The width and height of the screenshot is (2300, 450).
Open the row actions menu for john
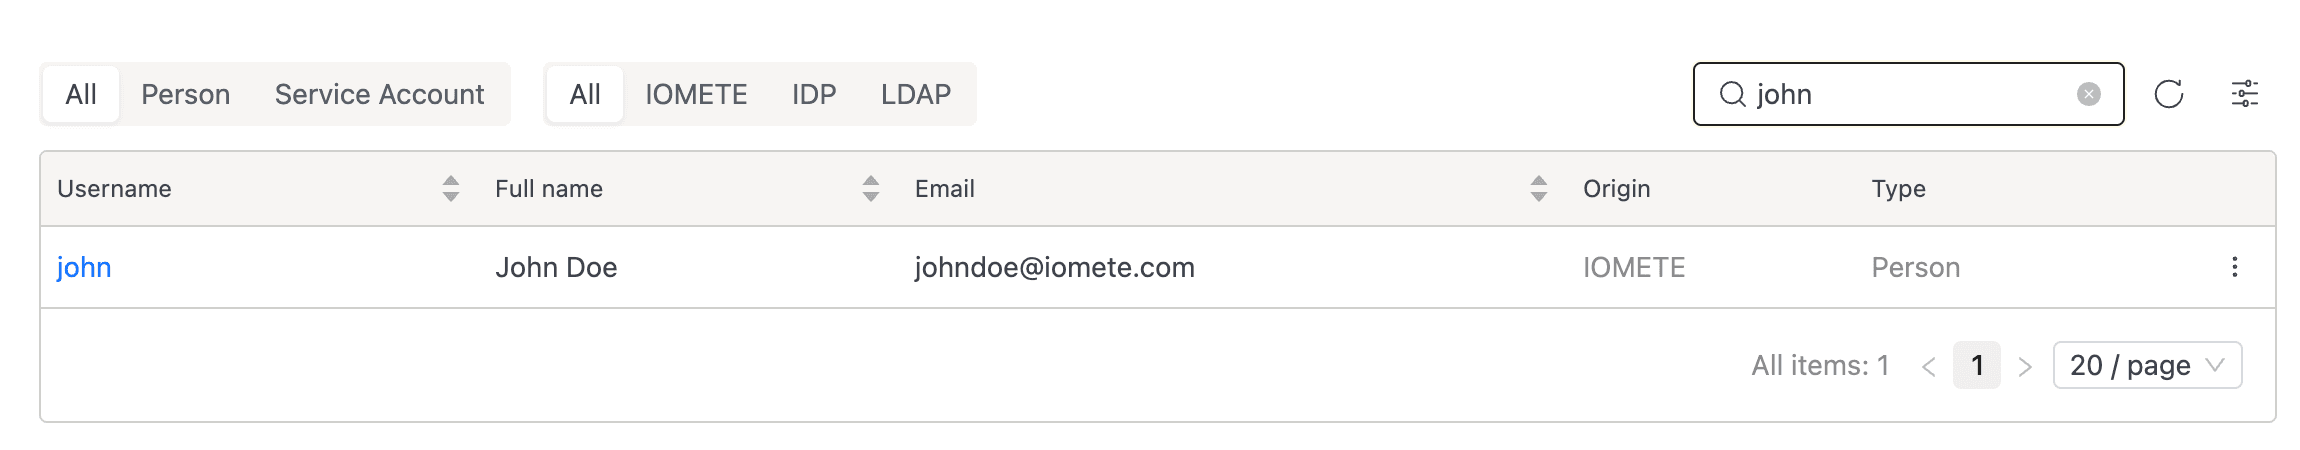[2234, 267]
